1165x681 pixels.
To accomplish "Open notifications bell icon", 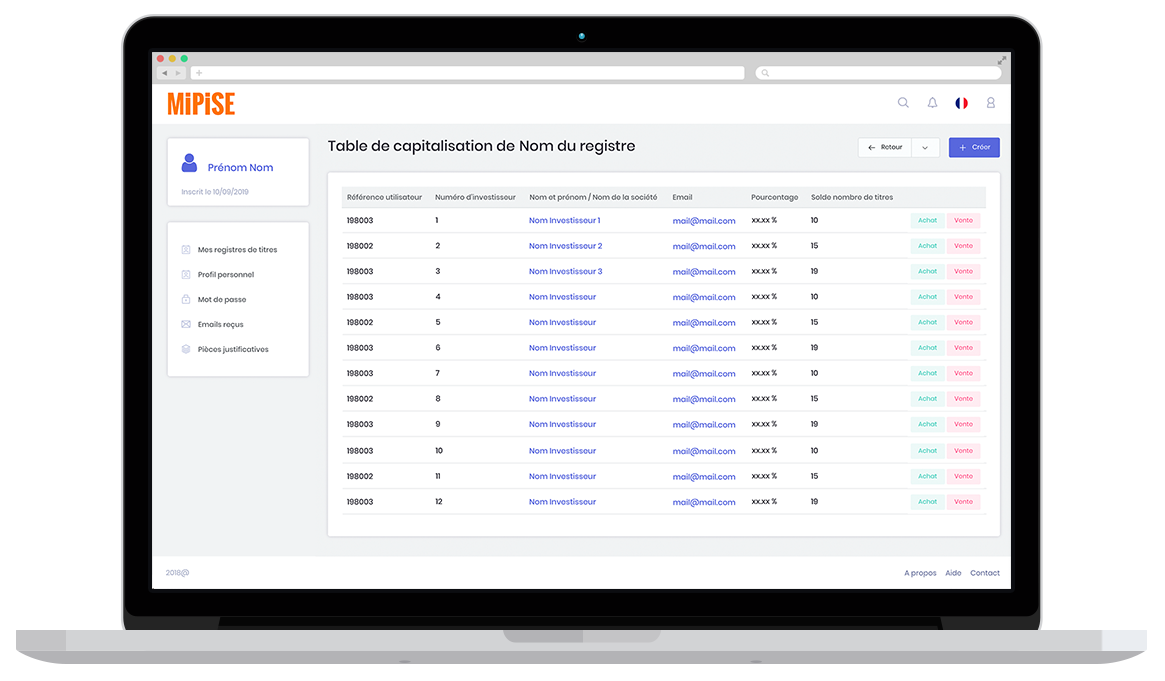I will pyautogui.click(x=932, y=102).
